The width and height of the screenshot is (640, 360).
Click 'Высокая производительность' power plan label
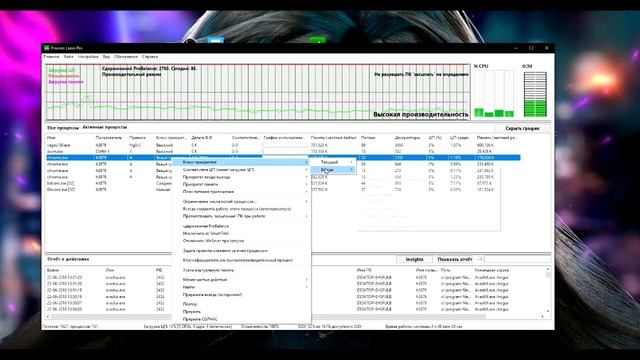421,115
